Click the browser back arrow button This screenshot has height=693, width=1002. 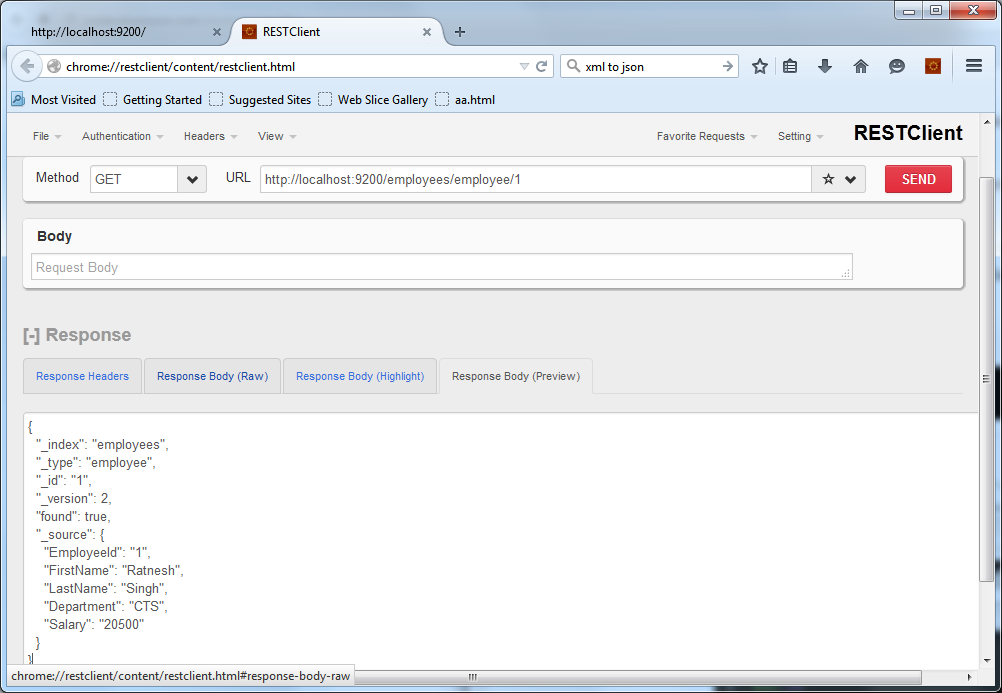tap(27, 66)
